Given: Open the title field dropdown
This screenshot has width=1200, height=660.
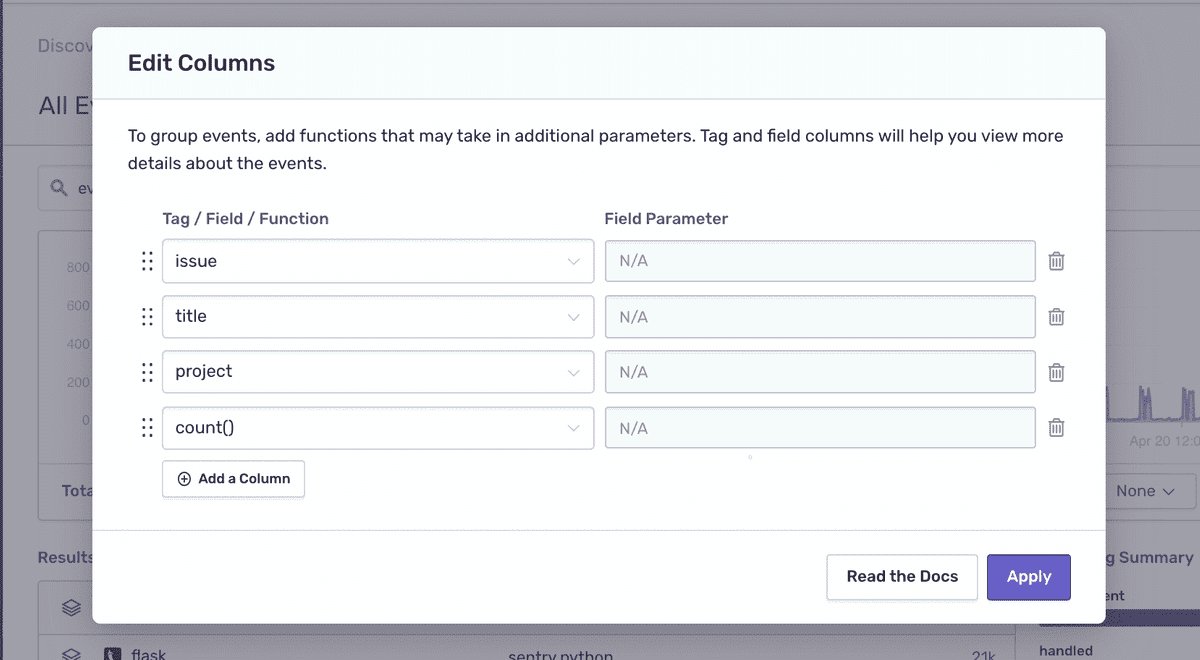Looking at the screenshot, I should (x=378, y=316).
